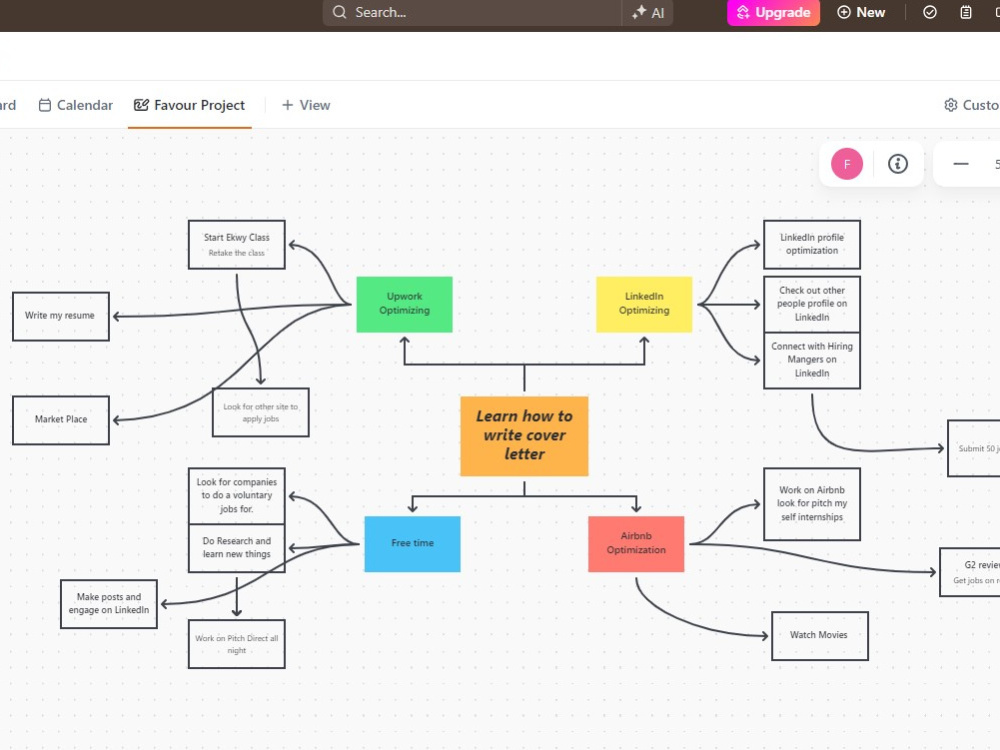
Task: Click the whiteboard icon beside Favour Project
Action: (x=141, y=105)
